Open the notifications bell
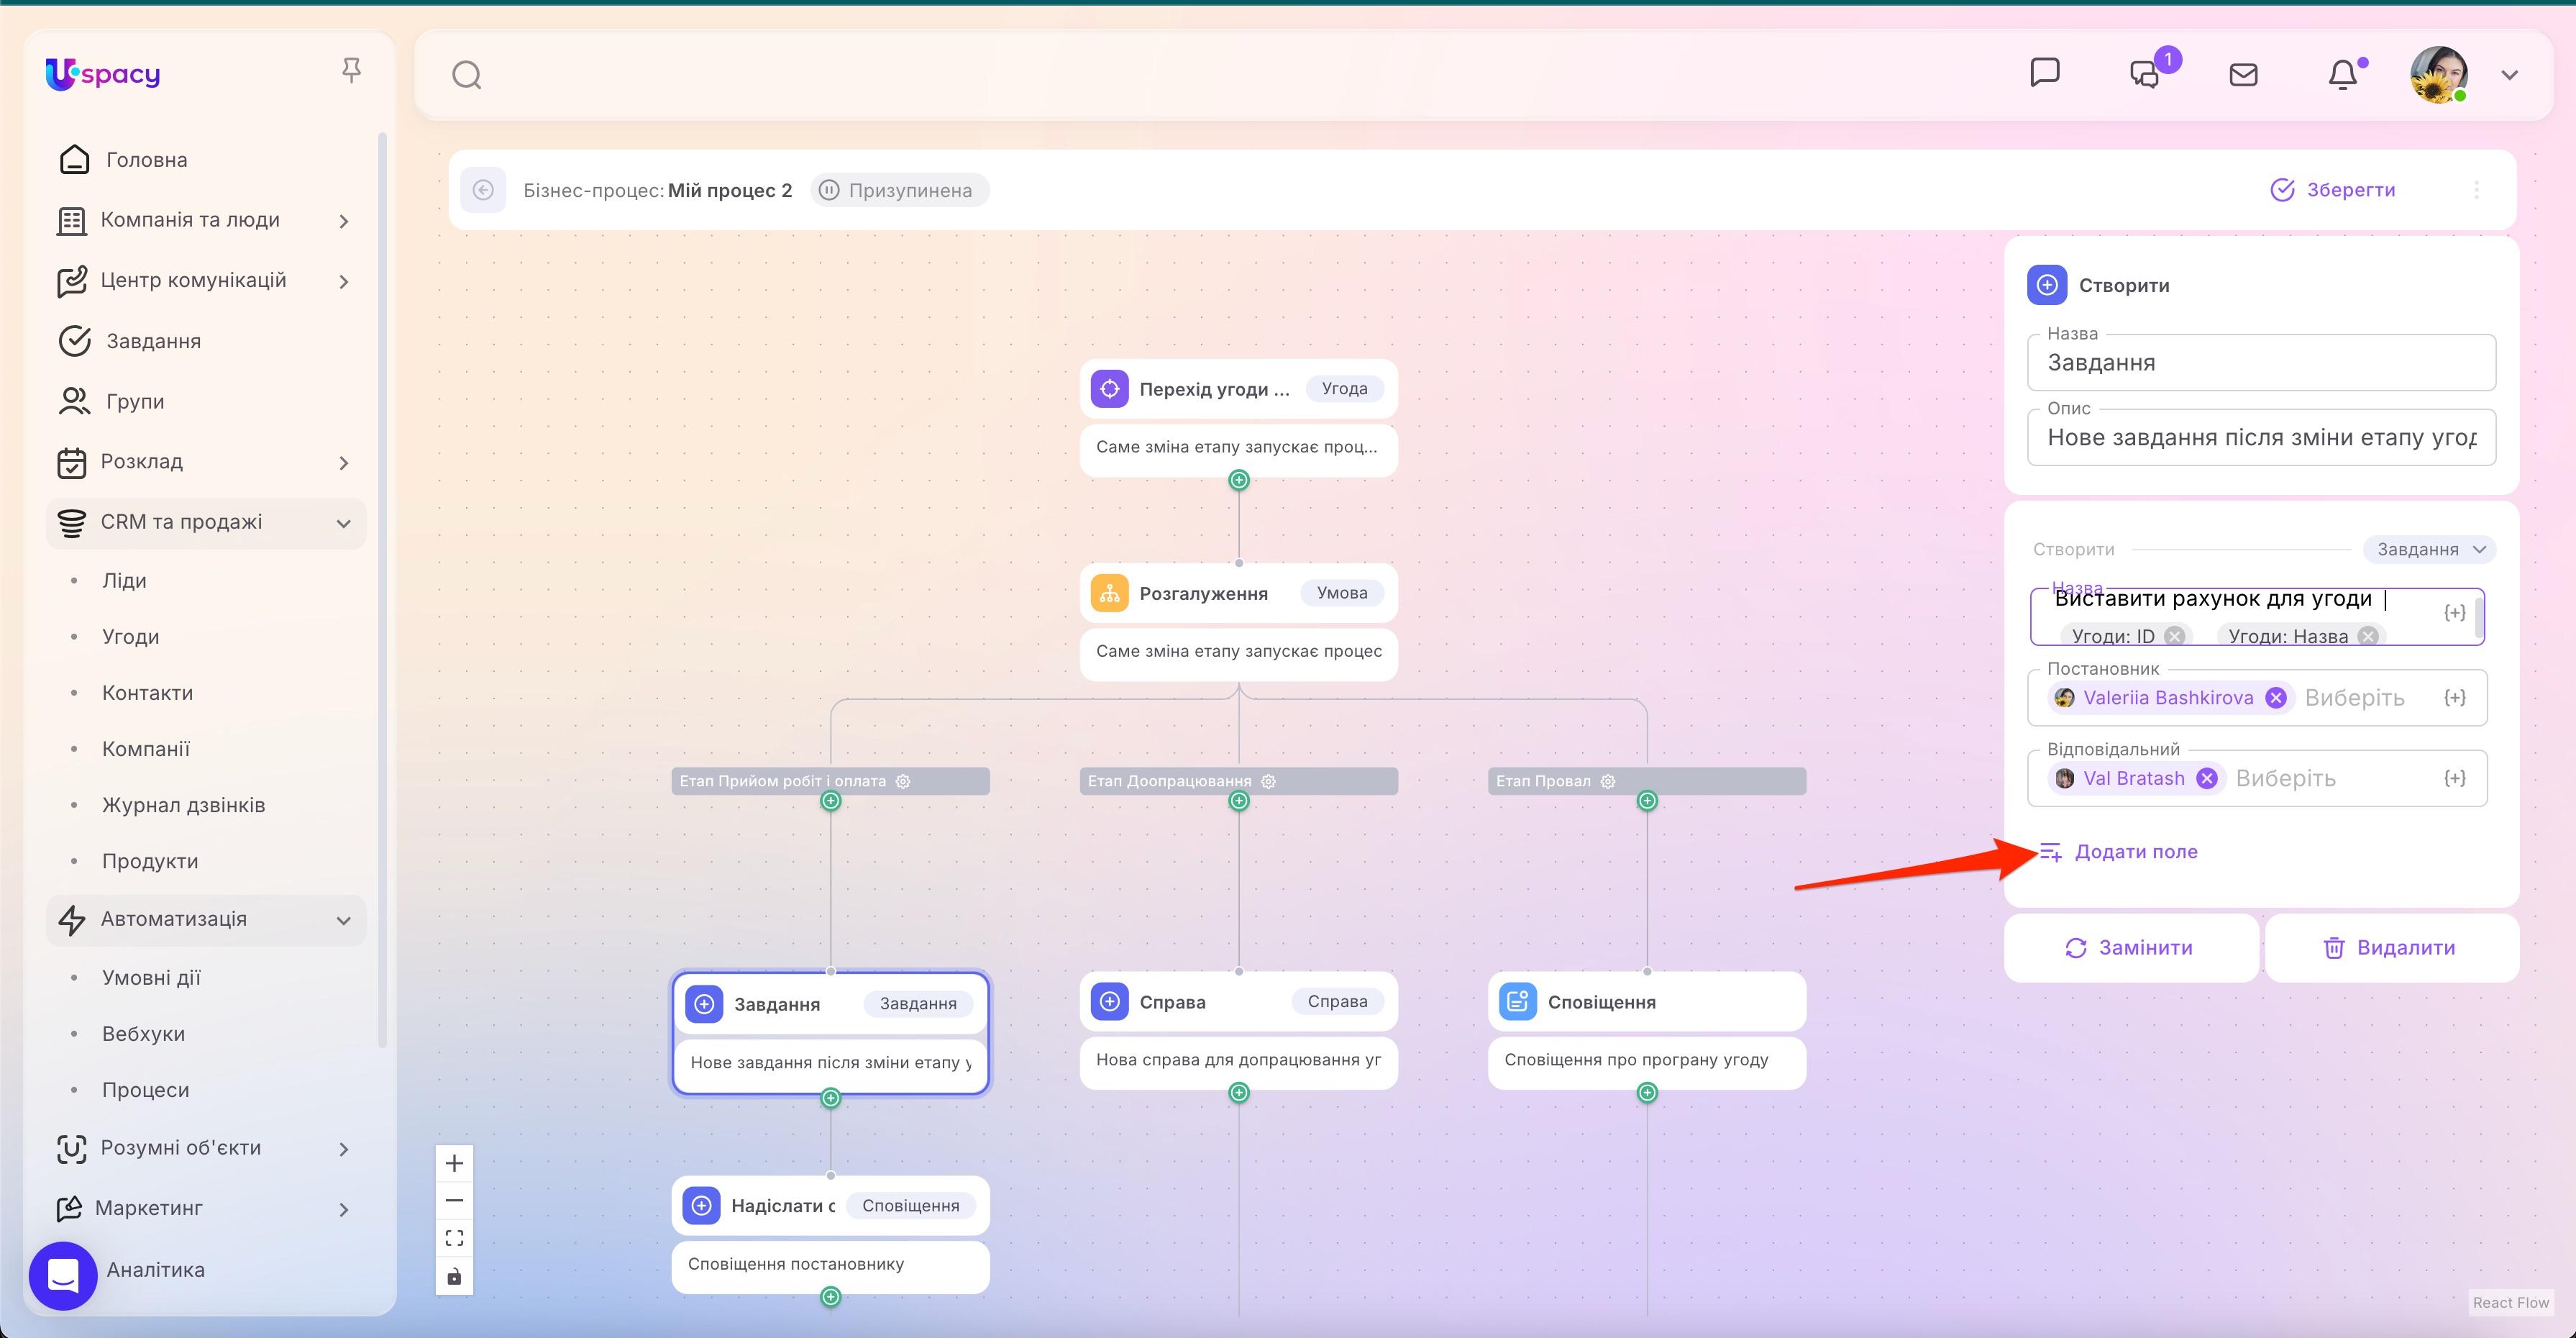This screenshot has height=1338, width=2576. point(2344,74)
